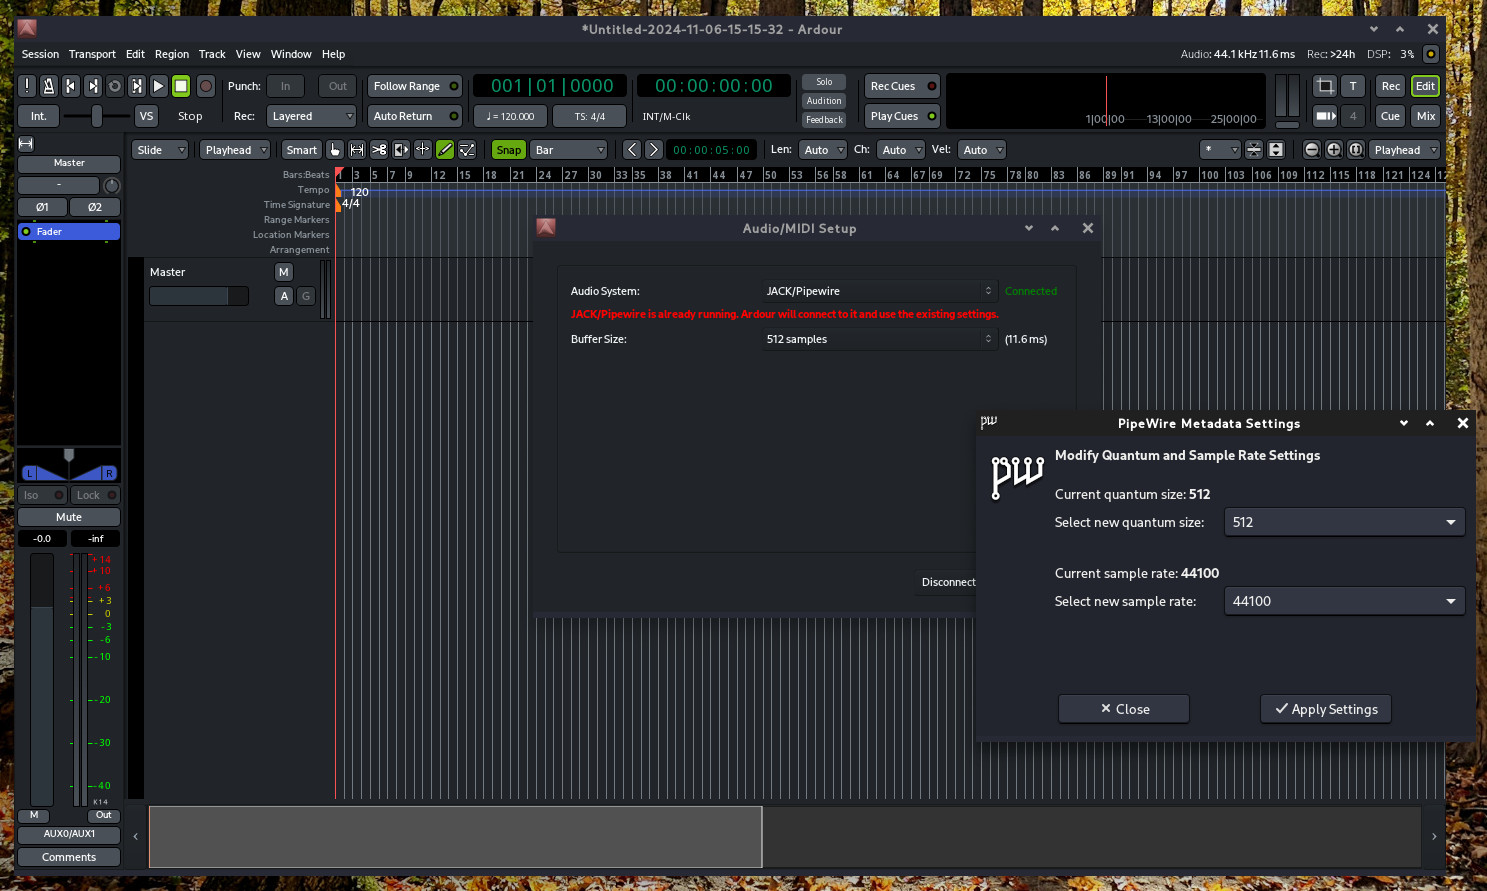Image resolution: width=1487 pixels, height=891 pixels.
Task: Toggle Rec Cues button
Action: click(903, 86)
